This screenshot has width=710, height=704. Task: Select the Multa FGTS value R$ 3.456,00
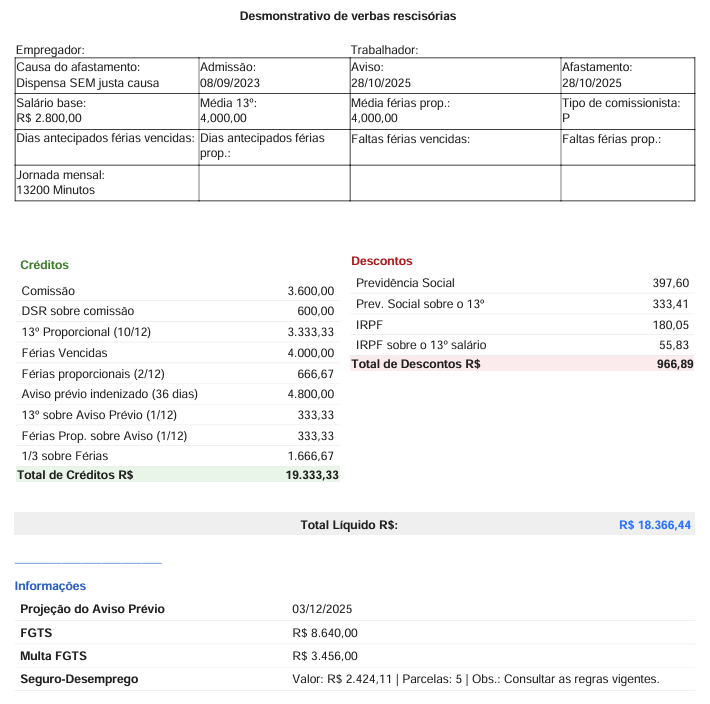coord(325,656)
